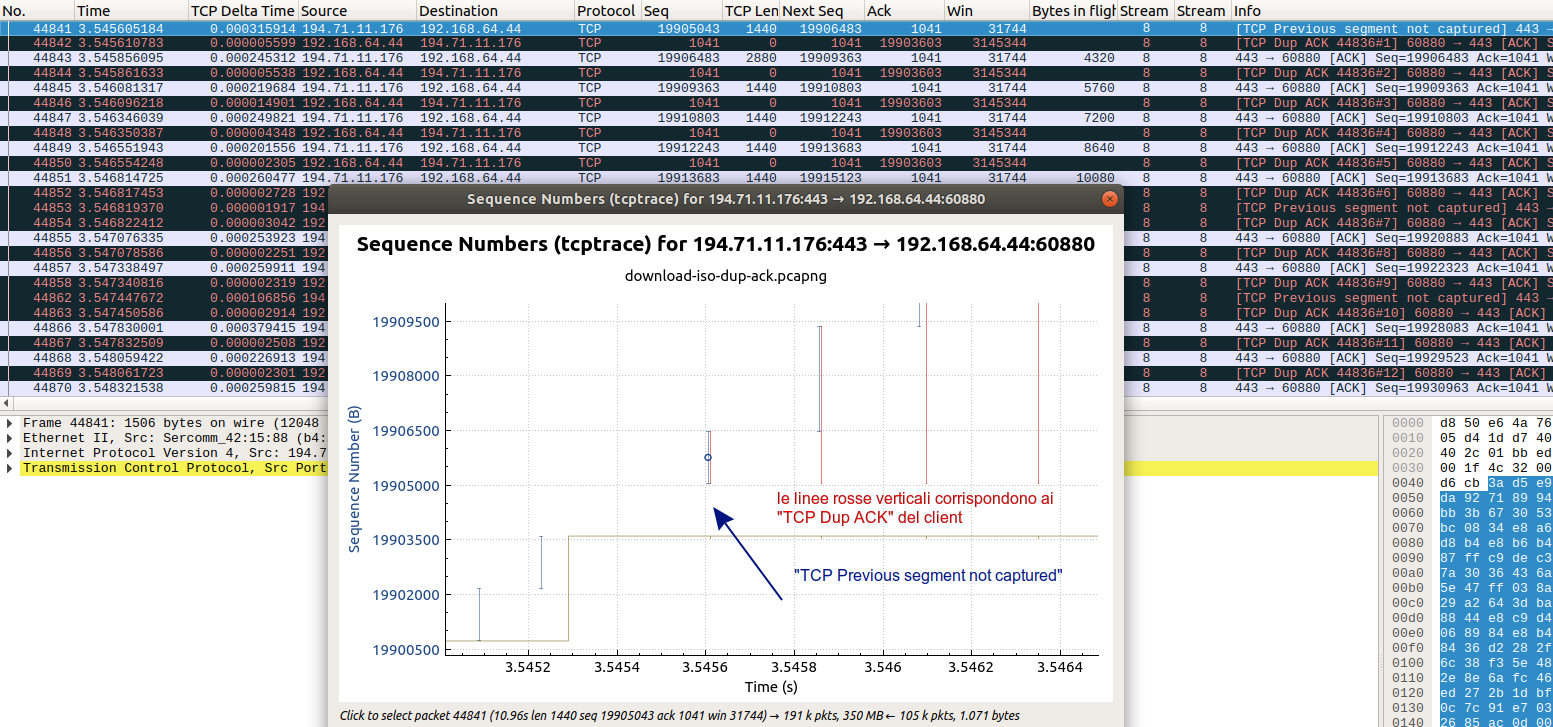Click Seq value 19906483 in row 44843
Viewport: 1553px width, 727px height.
pyautogui.click(x=689, y=59)
